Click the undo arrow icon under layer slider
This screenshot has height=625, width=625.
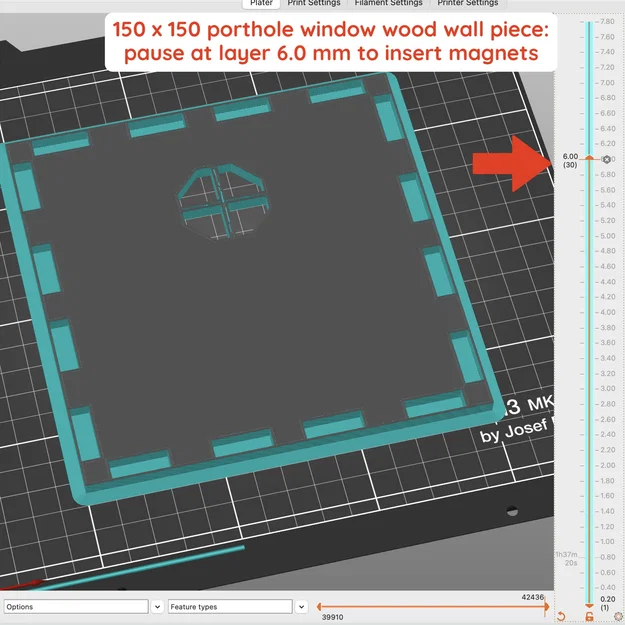tap(561, 616)
